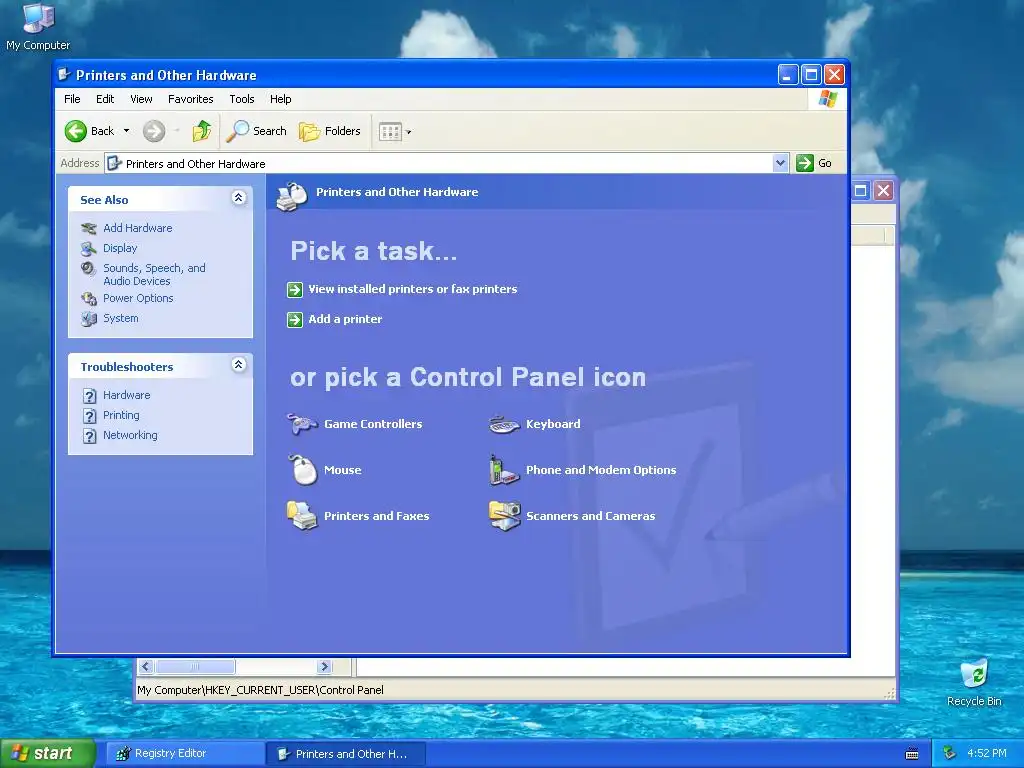The image size is (1024, 768).
Task: Click the Power Options icon
Action: point(89,299)
